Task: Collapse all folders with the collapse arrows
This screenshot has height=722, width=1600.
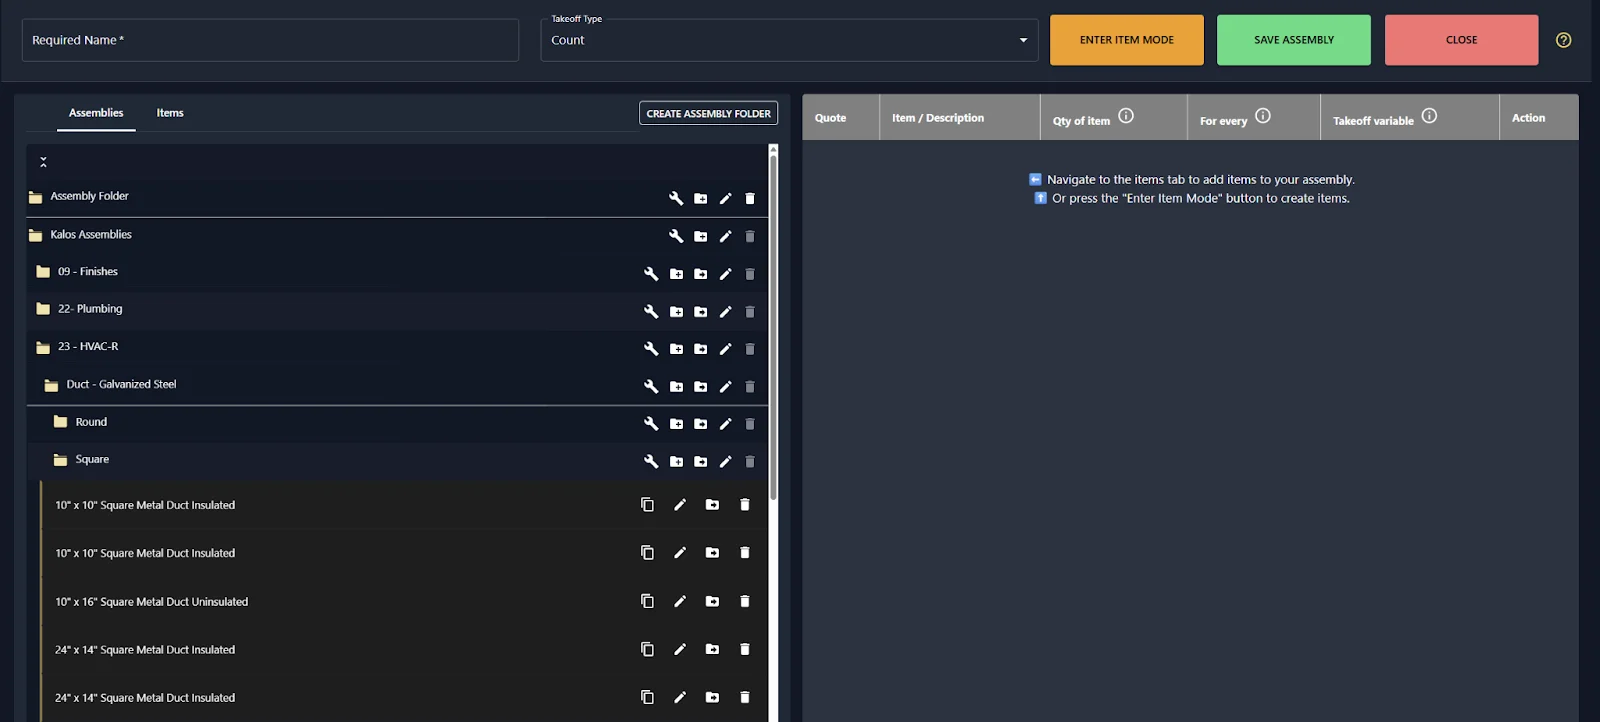Action: coord(43,161)
